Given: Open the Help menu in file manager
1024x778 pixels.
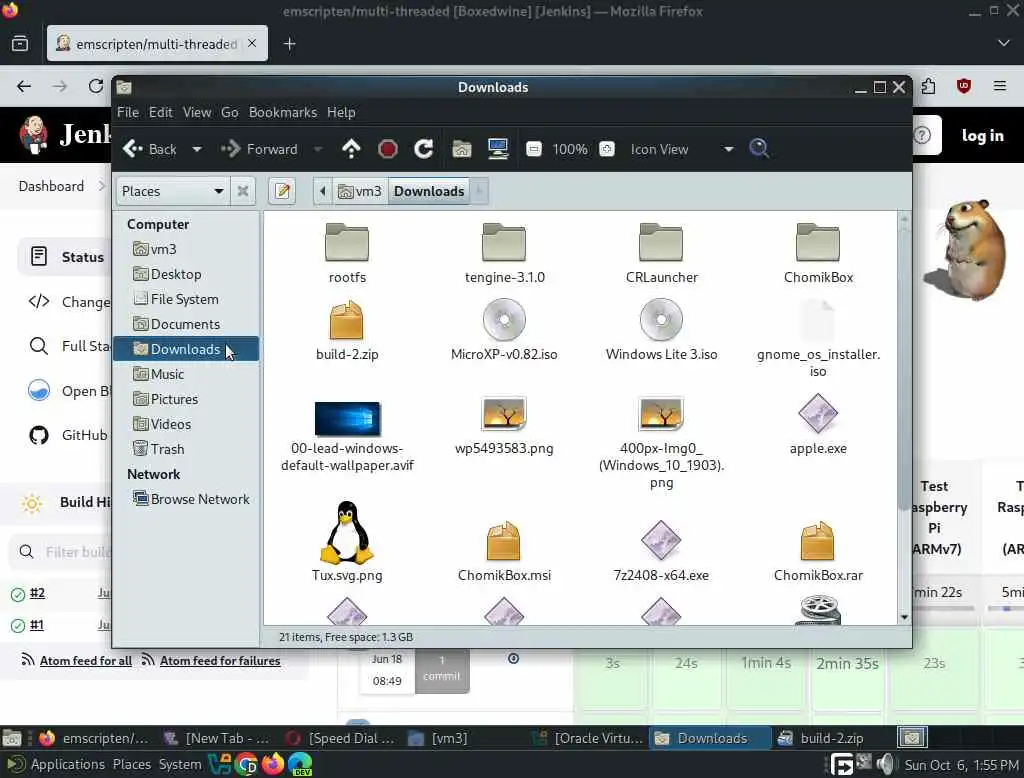Looking at the screenshot, I should click(x=341, y=112).
